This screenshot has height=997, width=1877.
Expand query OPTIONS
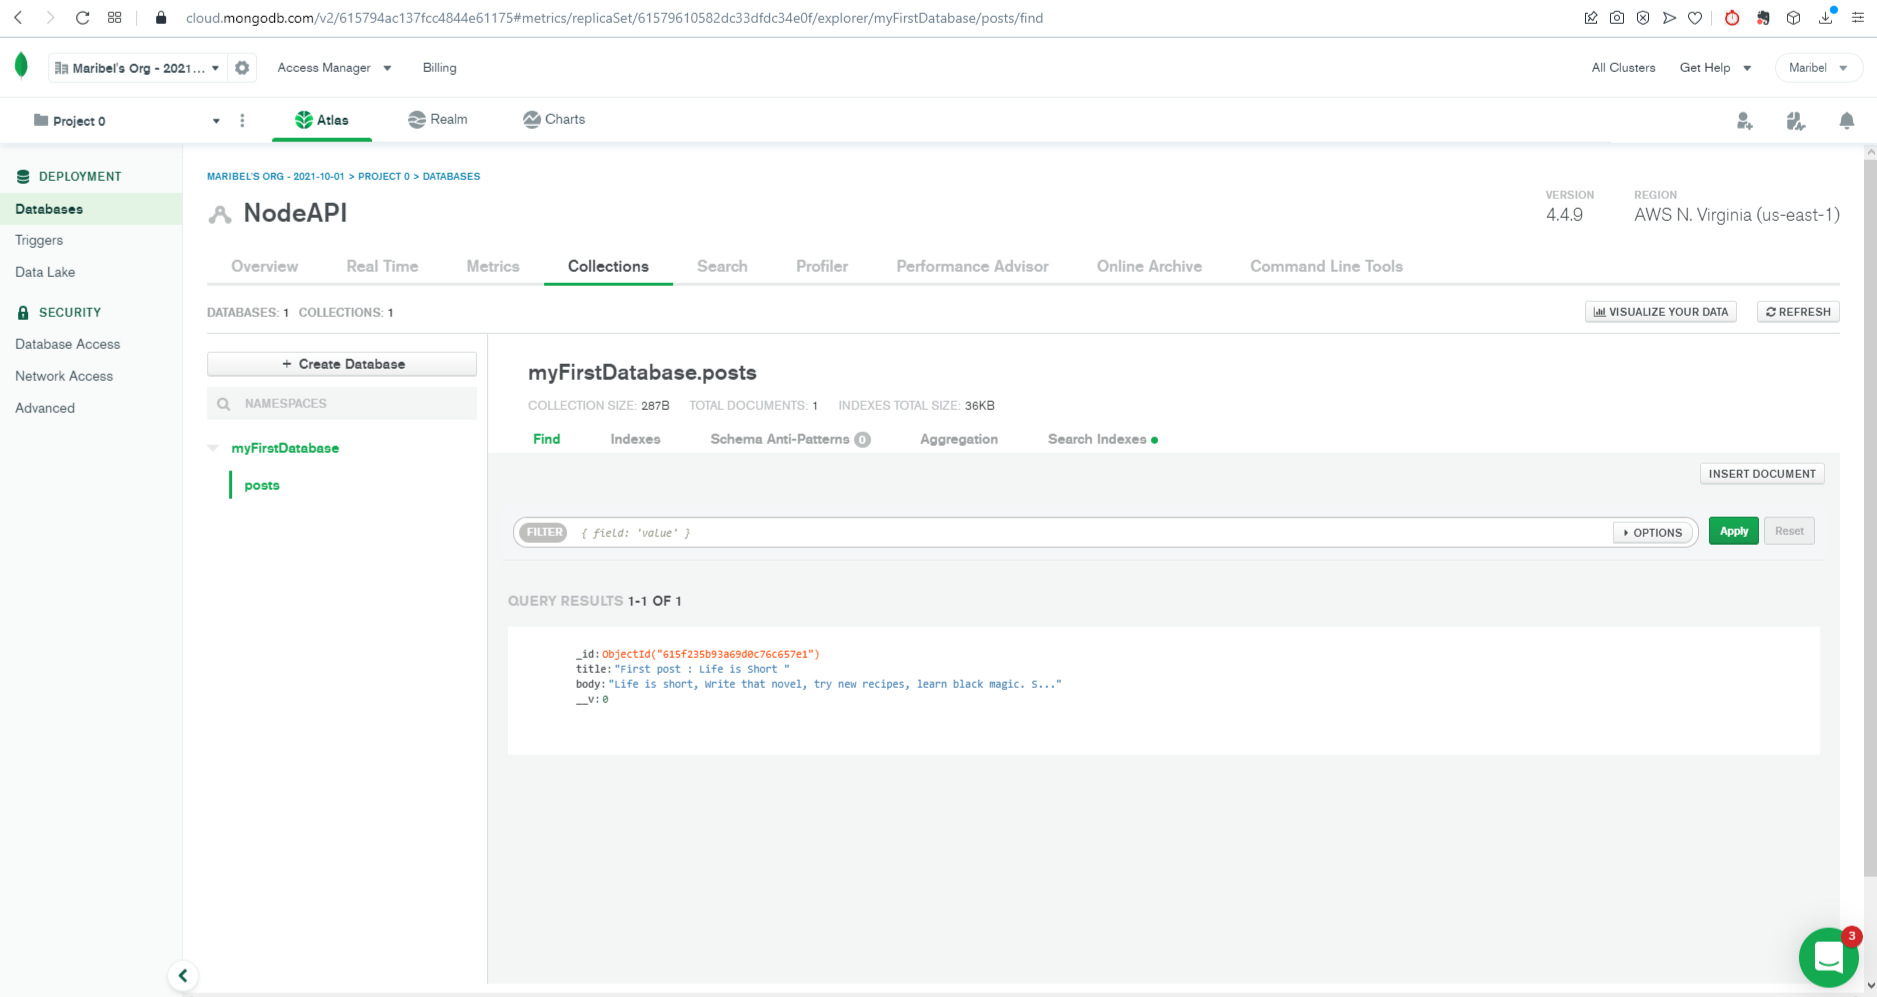coord(1652,533)
